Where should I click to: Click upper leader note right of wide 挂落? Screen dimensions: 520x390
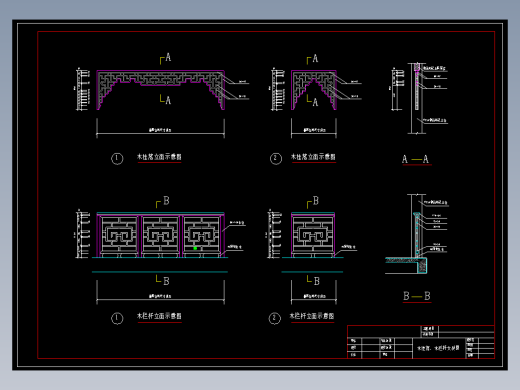pyautogui.click(x=243, y=82)
